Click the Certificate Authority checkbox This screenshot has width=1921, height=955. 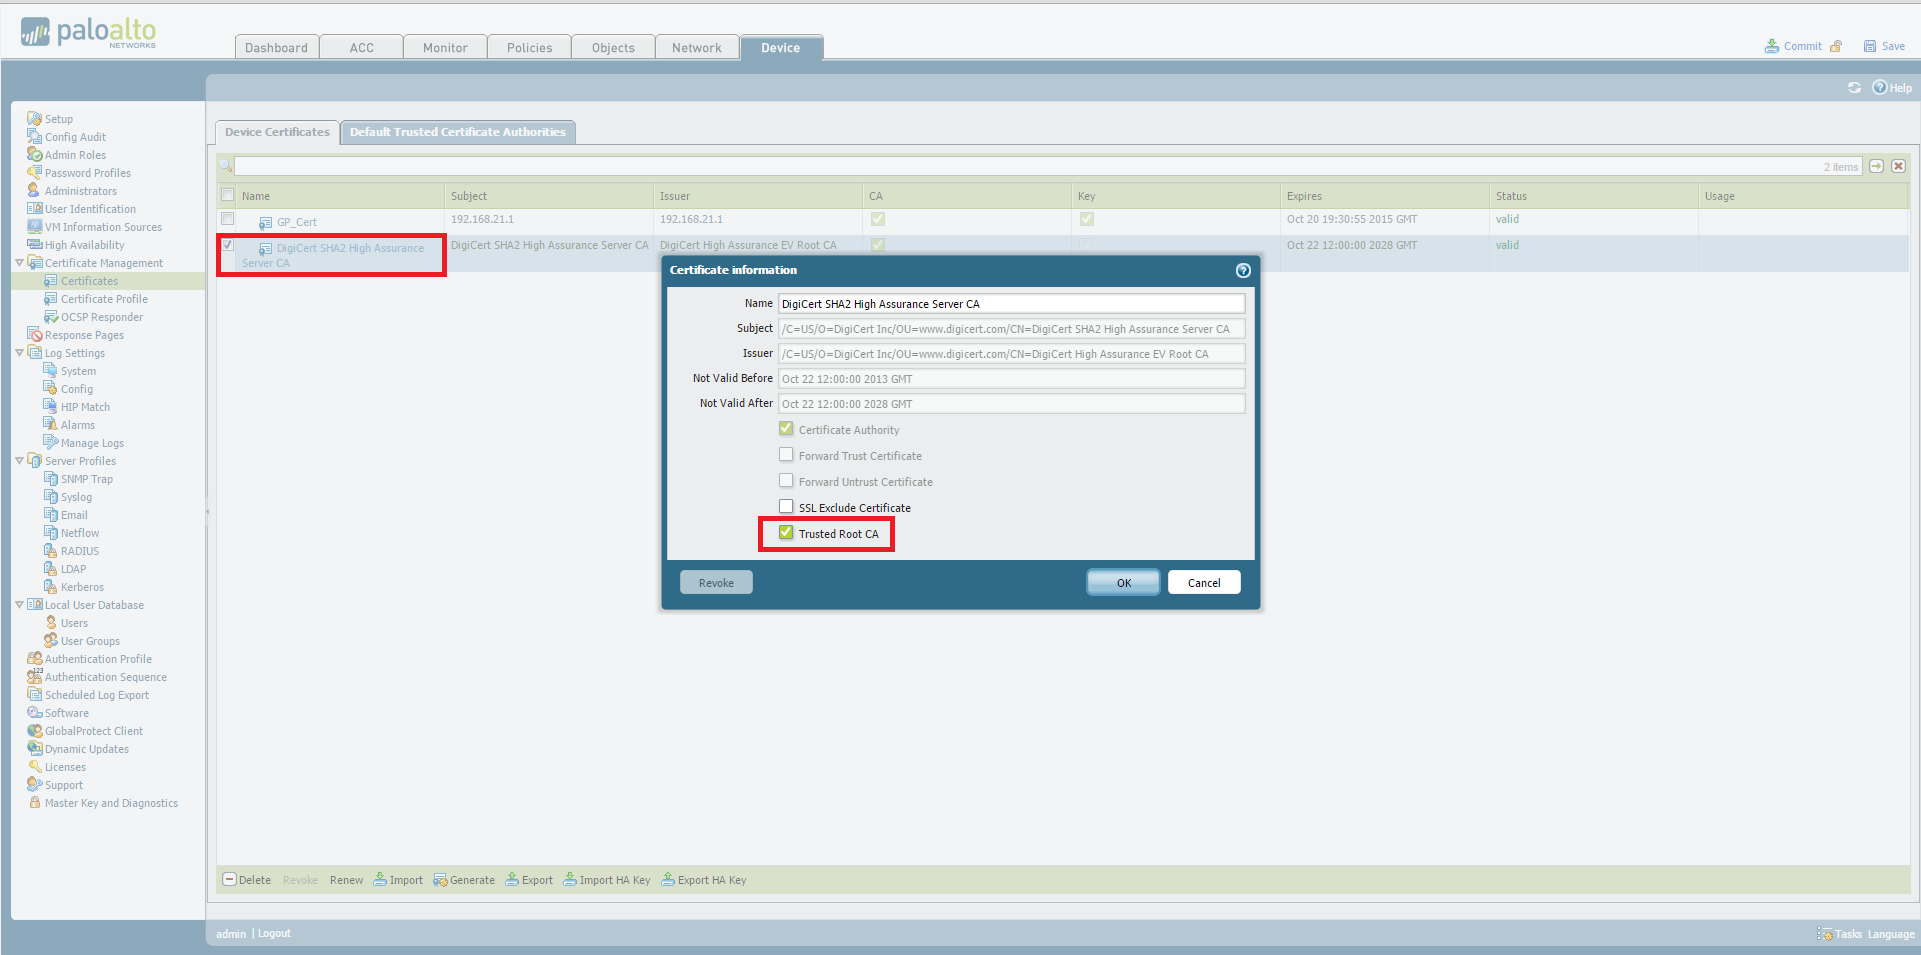pos(786,429)
